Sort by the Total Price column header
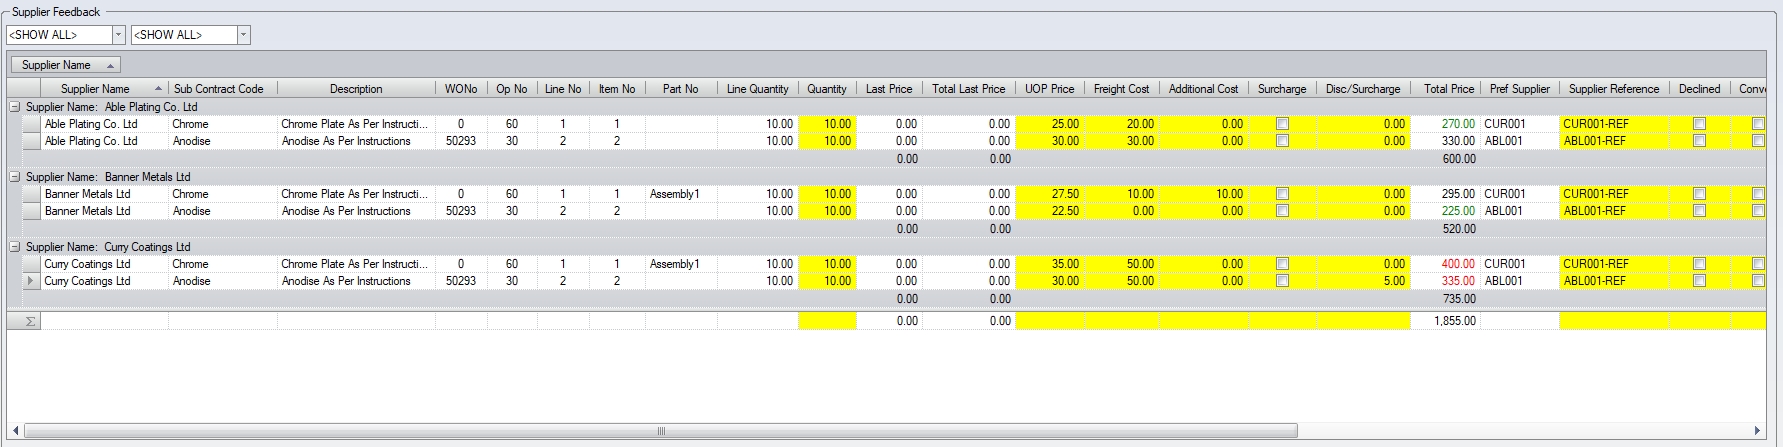The image size is (1783, 447). 1448,89
